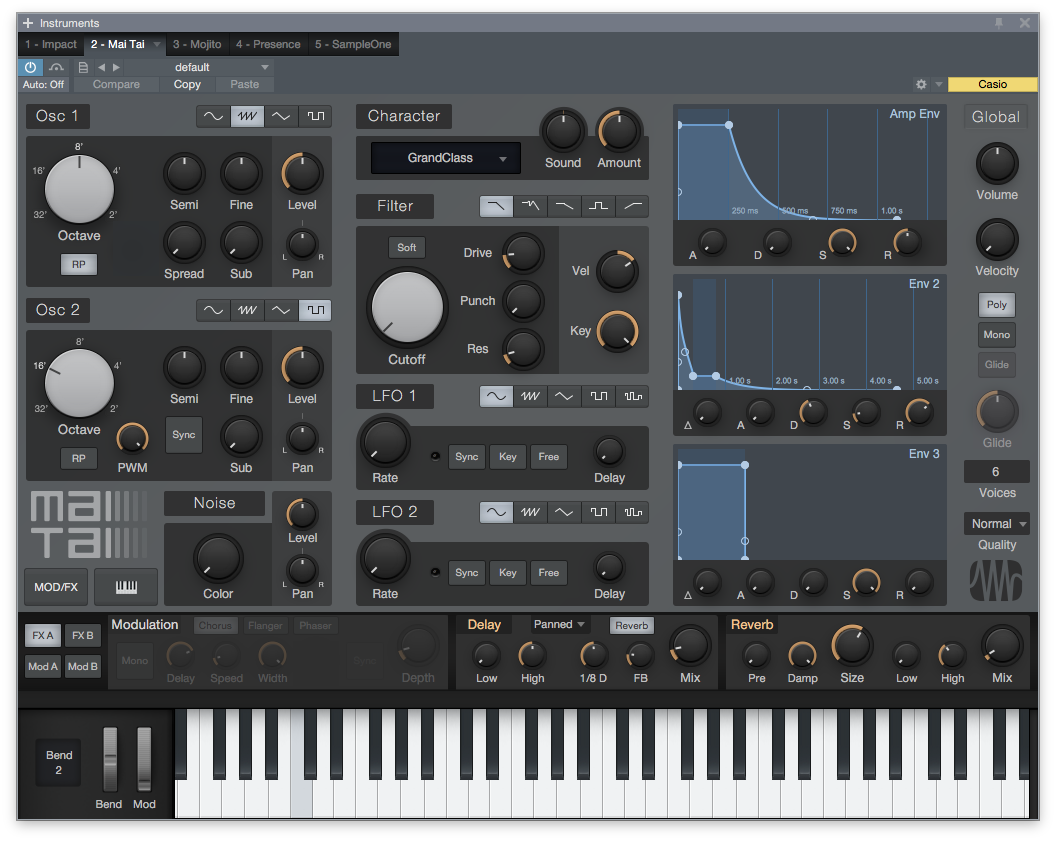Viewport: 1056px width, 841px height.
Task: Toggle the Soft filter button
Action: pyautogui.click(x=406, y=247)
